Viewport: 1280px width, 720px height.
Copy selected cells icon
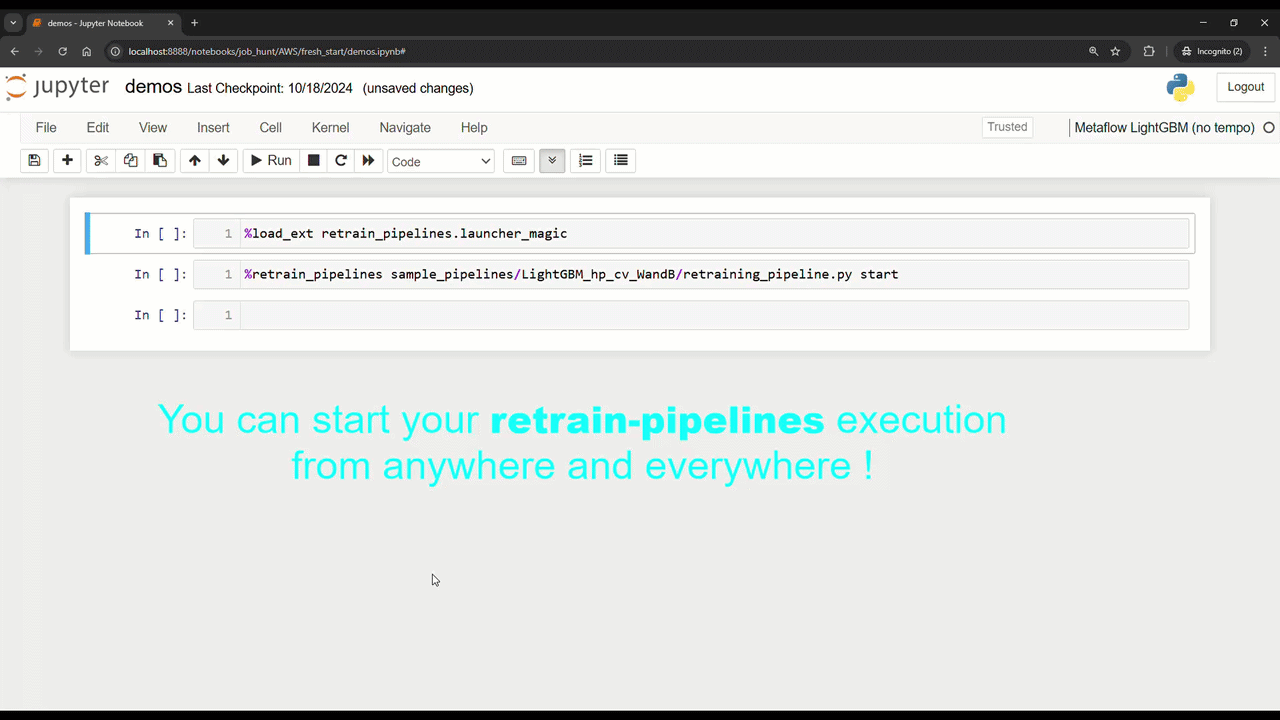(x=130, y=160)
